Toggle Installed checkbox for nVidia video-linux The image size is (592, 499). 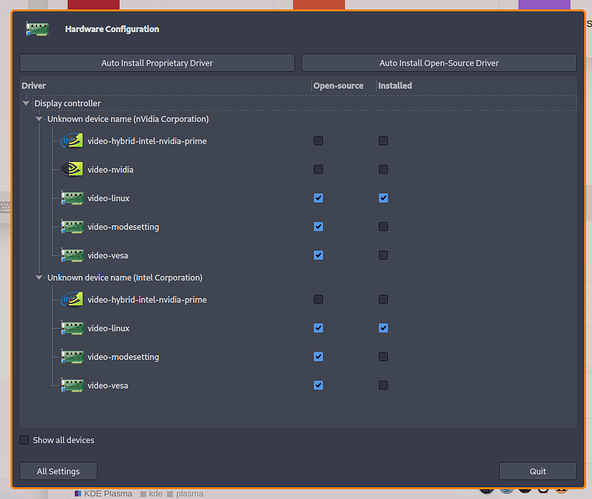pos(383,198)
